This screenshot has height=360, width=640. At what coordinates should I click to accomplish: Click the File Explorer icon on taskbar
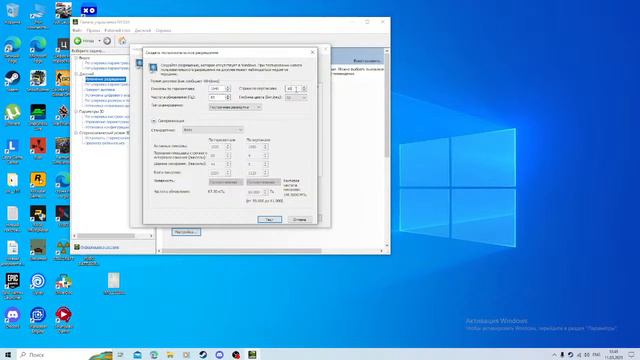170,355
